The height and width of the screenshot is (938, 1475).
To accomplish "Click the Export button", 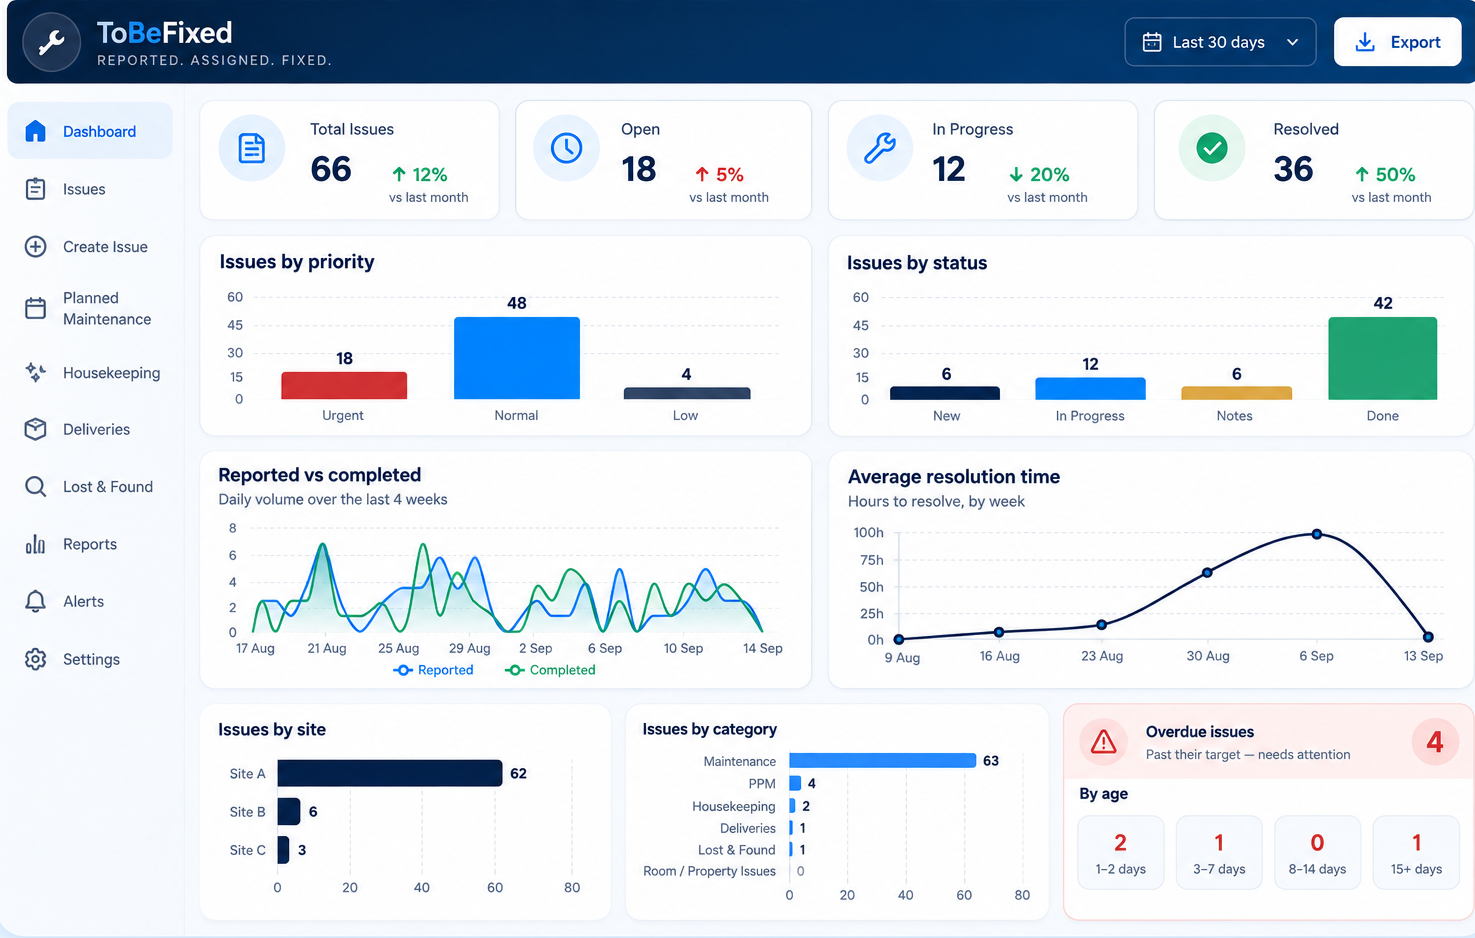I will [x=1397, y=42].
